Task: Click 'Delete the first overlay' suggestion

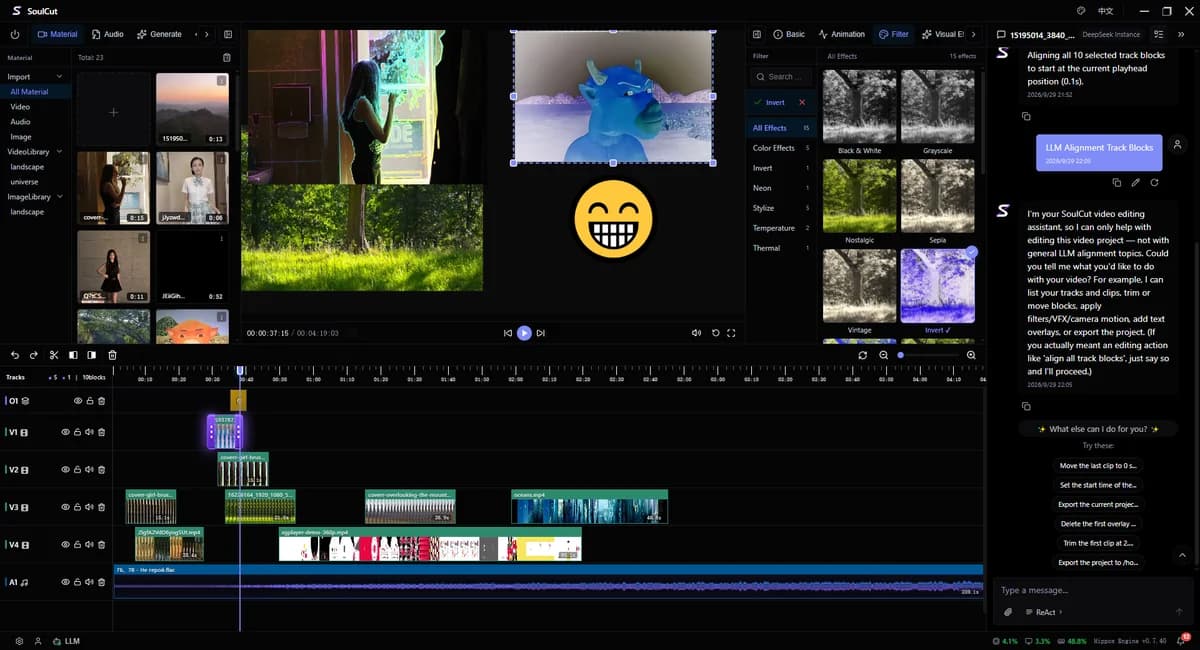Action: pos(1097,524)
